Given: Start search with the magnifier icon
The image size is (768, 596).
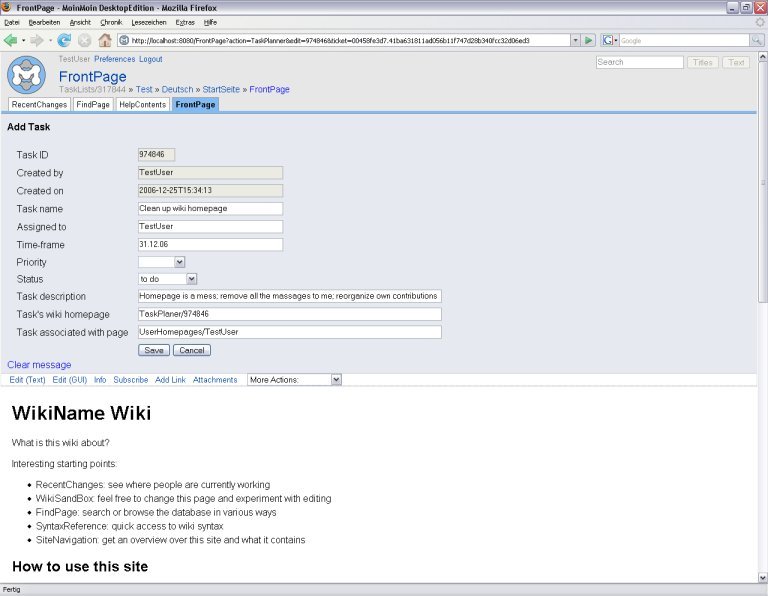Looking at the screenshot, I should [x=756, y=40].
